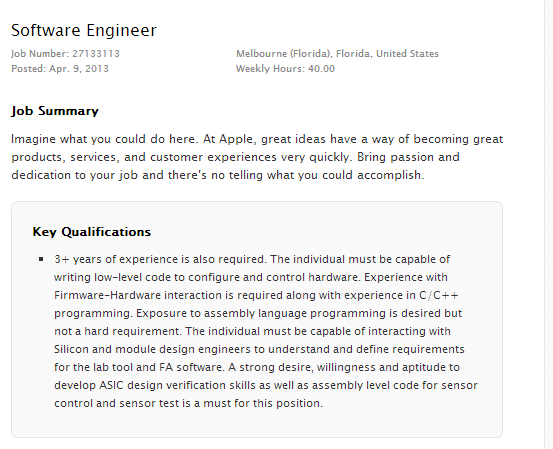Click the 'dedication to your job' sentence
The height and width of the screenshot is (449, 553).
[x=74, y=175]
